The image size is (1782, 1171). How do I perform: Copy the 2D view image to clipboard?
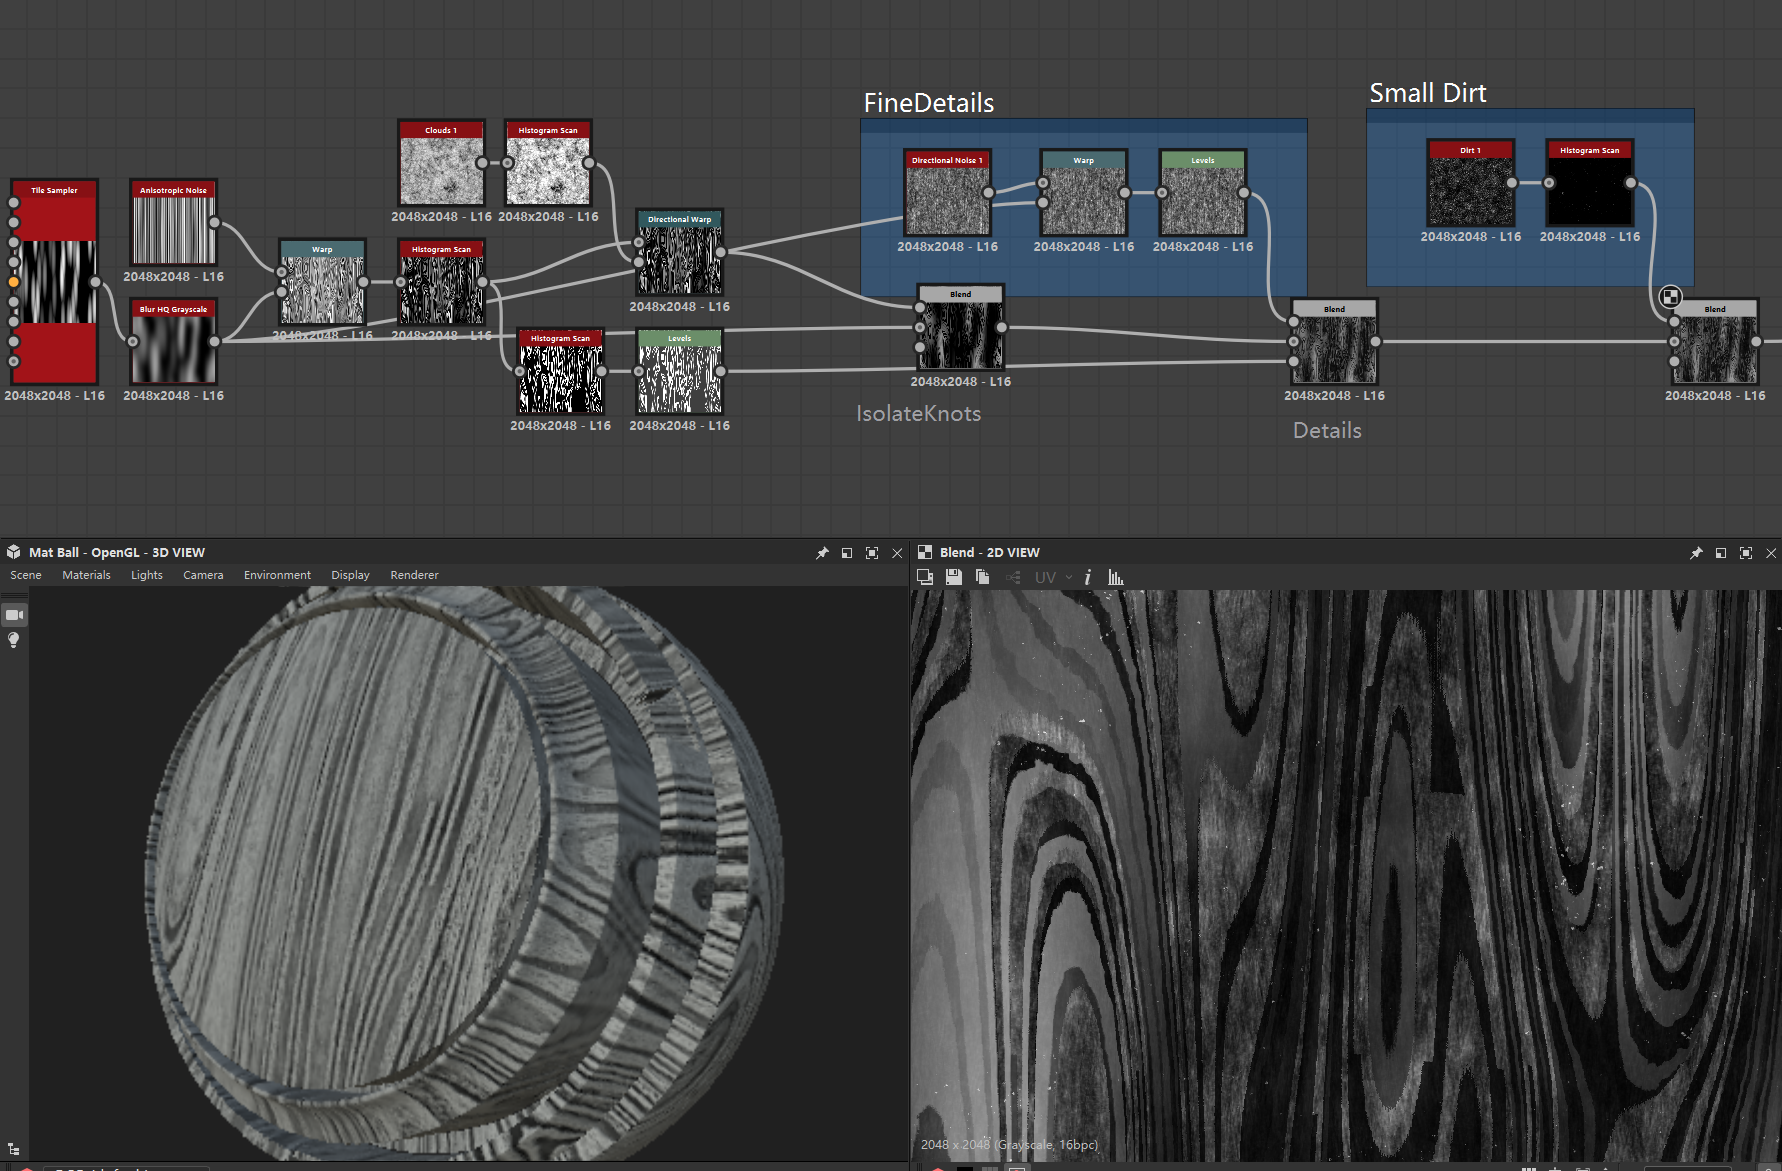[x=982, y=577]
